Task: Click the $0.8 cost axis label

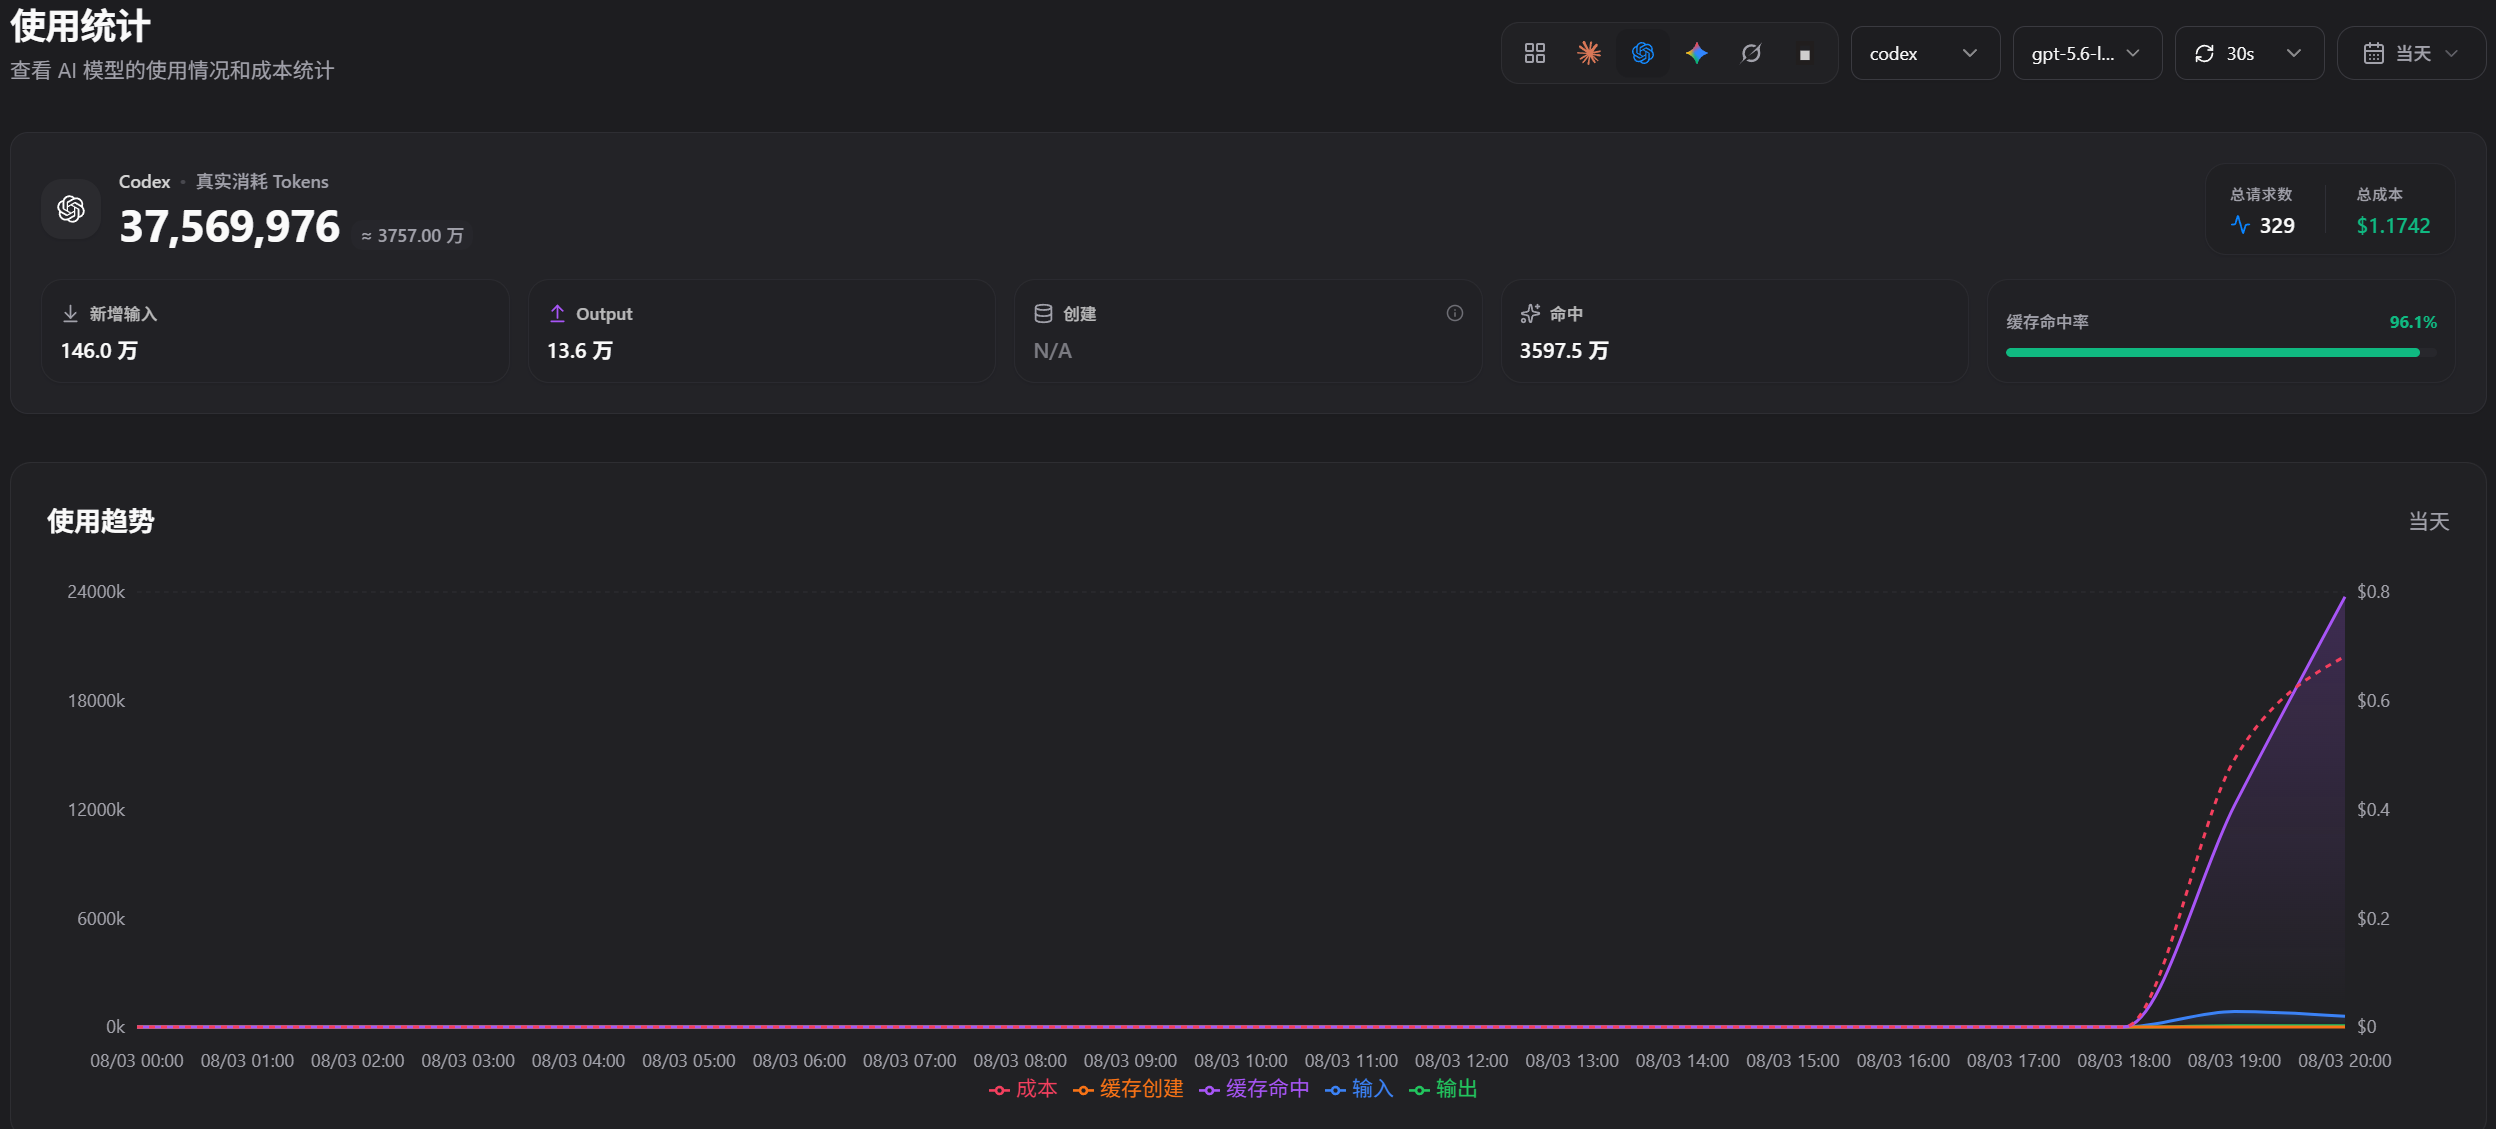Action: (x=2373, y=592)
